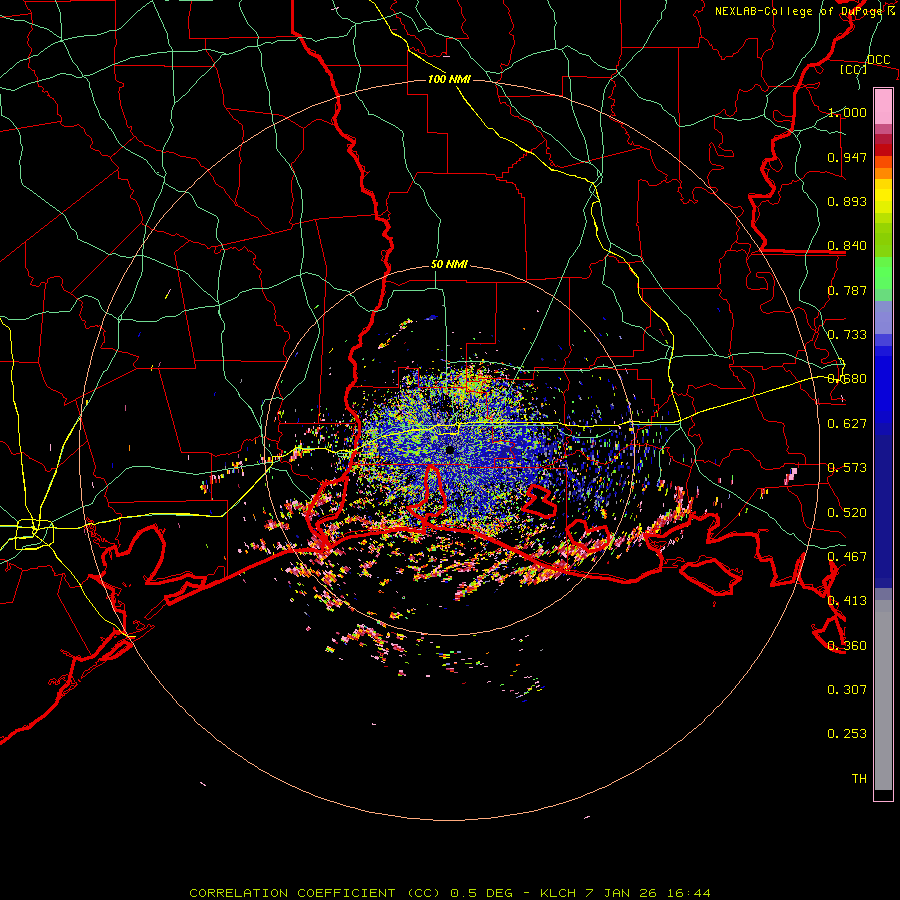Click the pink swatch at top of color bar
900x900 pixels.
coord(883,106)
